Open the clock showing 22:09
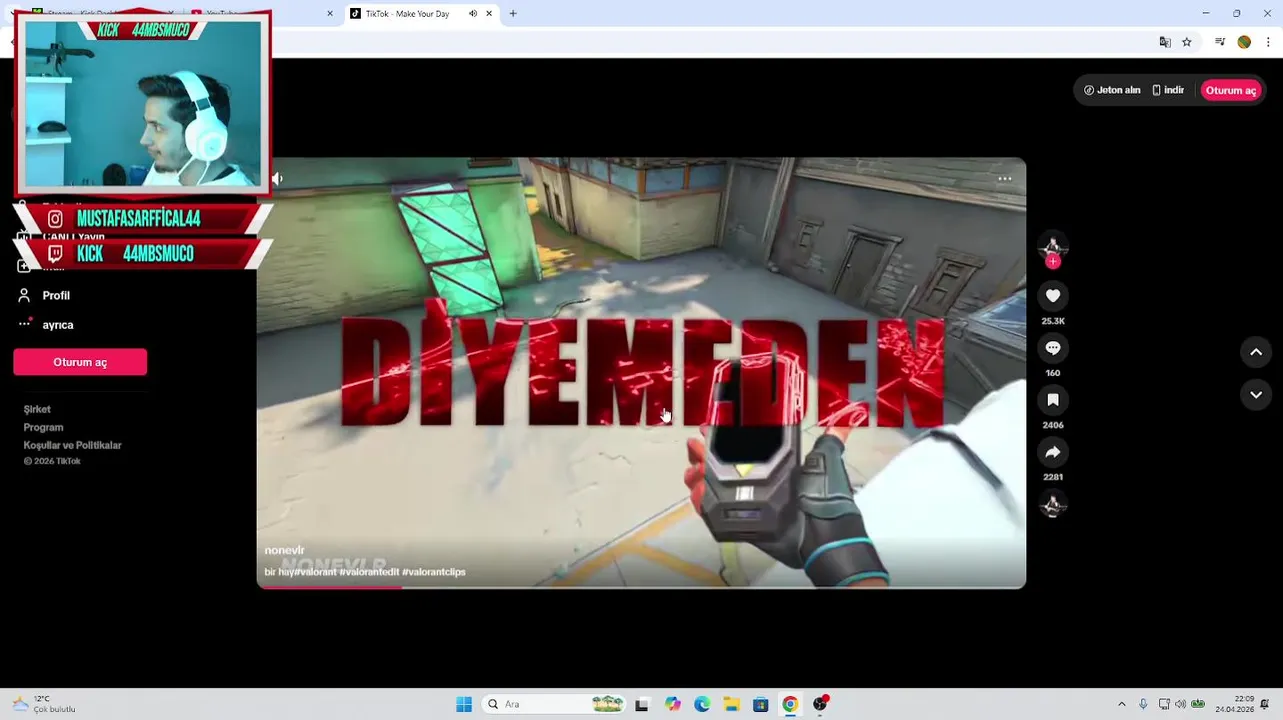 click(1234, 704)
